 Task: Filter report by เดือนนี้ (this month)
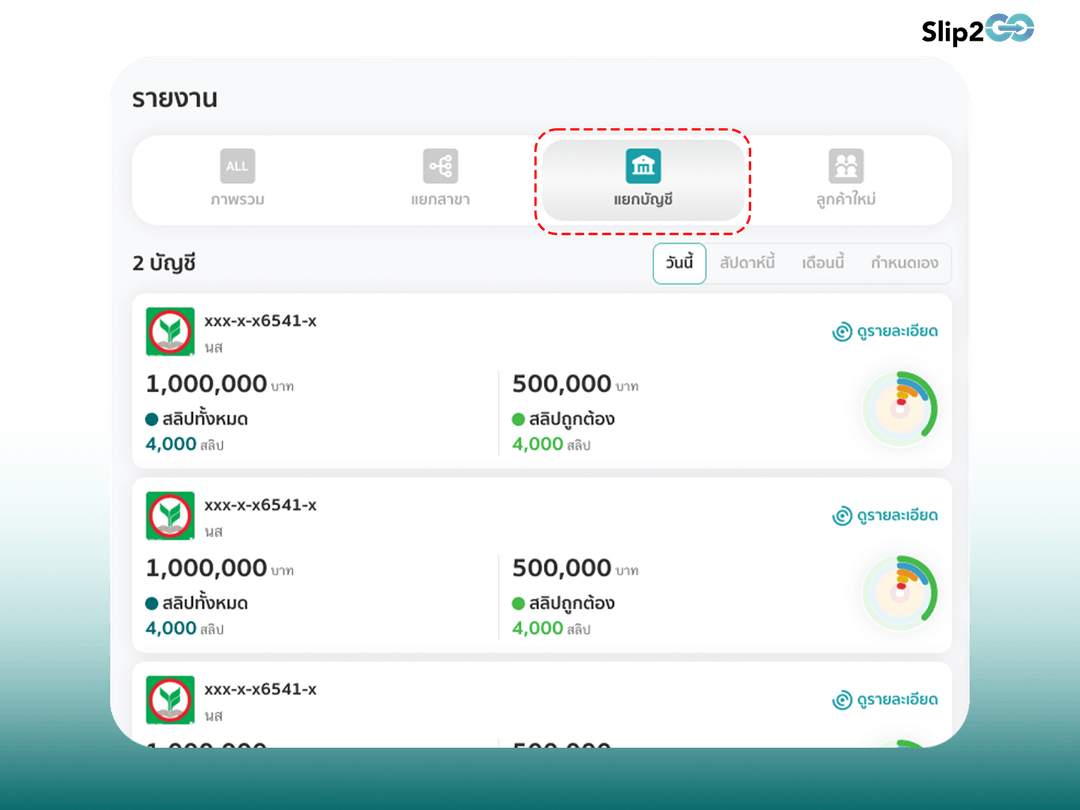pyautogui.click(x=822, y=263)
